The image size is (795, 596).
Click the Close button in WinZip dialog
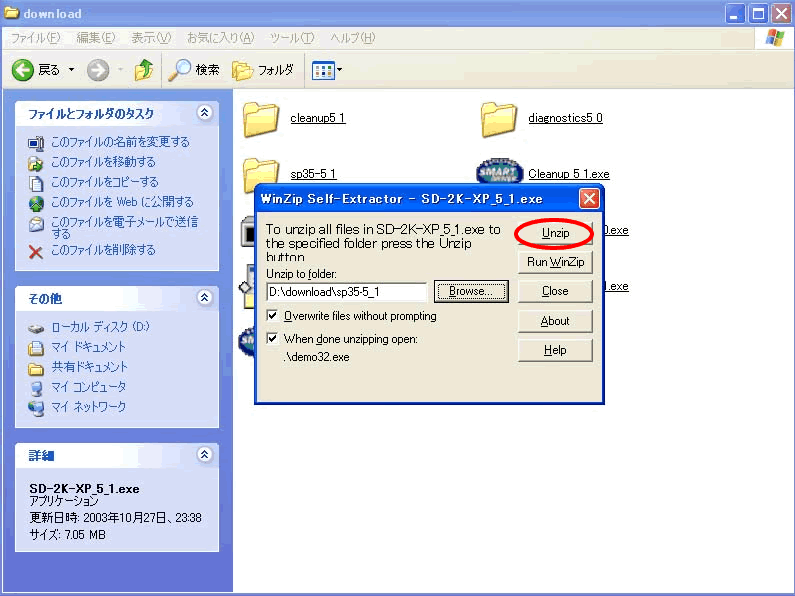click(555, 291)
